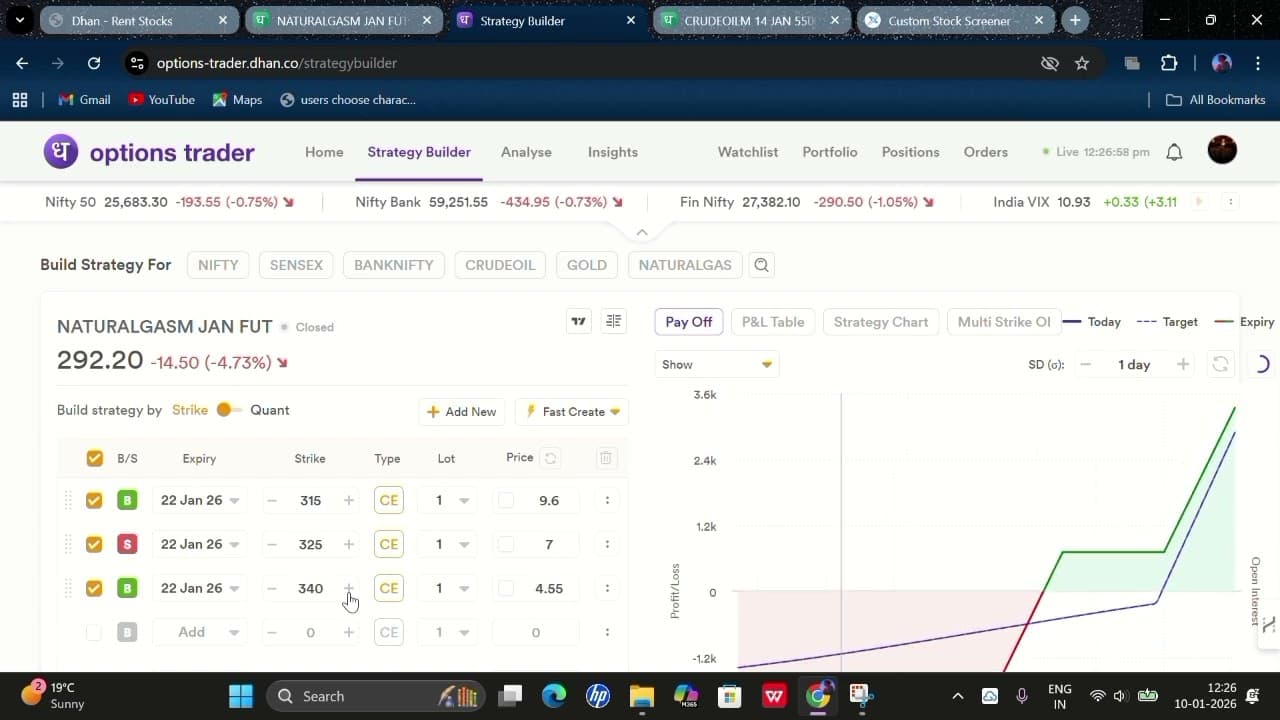Toggle the select-all legs checkbox in header

94,458
